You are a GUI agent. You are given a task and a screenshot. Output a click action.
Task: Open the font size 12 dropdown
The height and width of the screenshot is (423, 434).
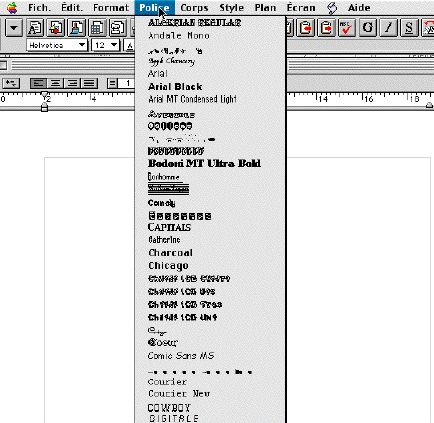pyautogui.click(x=105, y=45)
